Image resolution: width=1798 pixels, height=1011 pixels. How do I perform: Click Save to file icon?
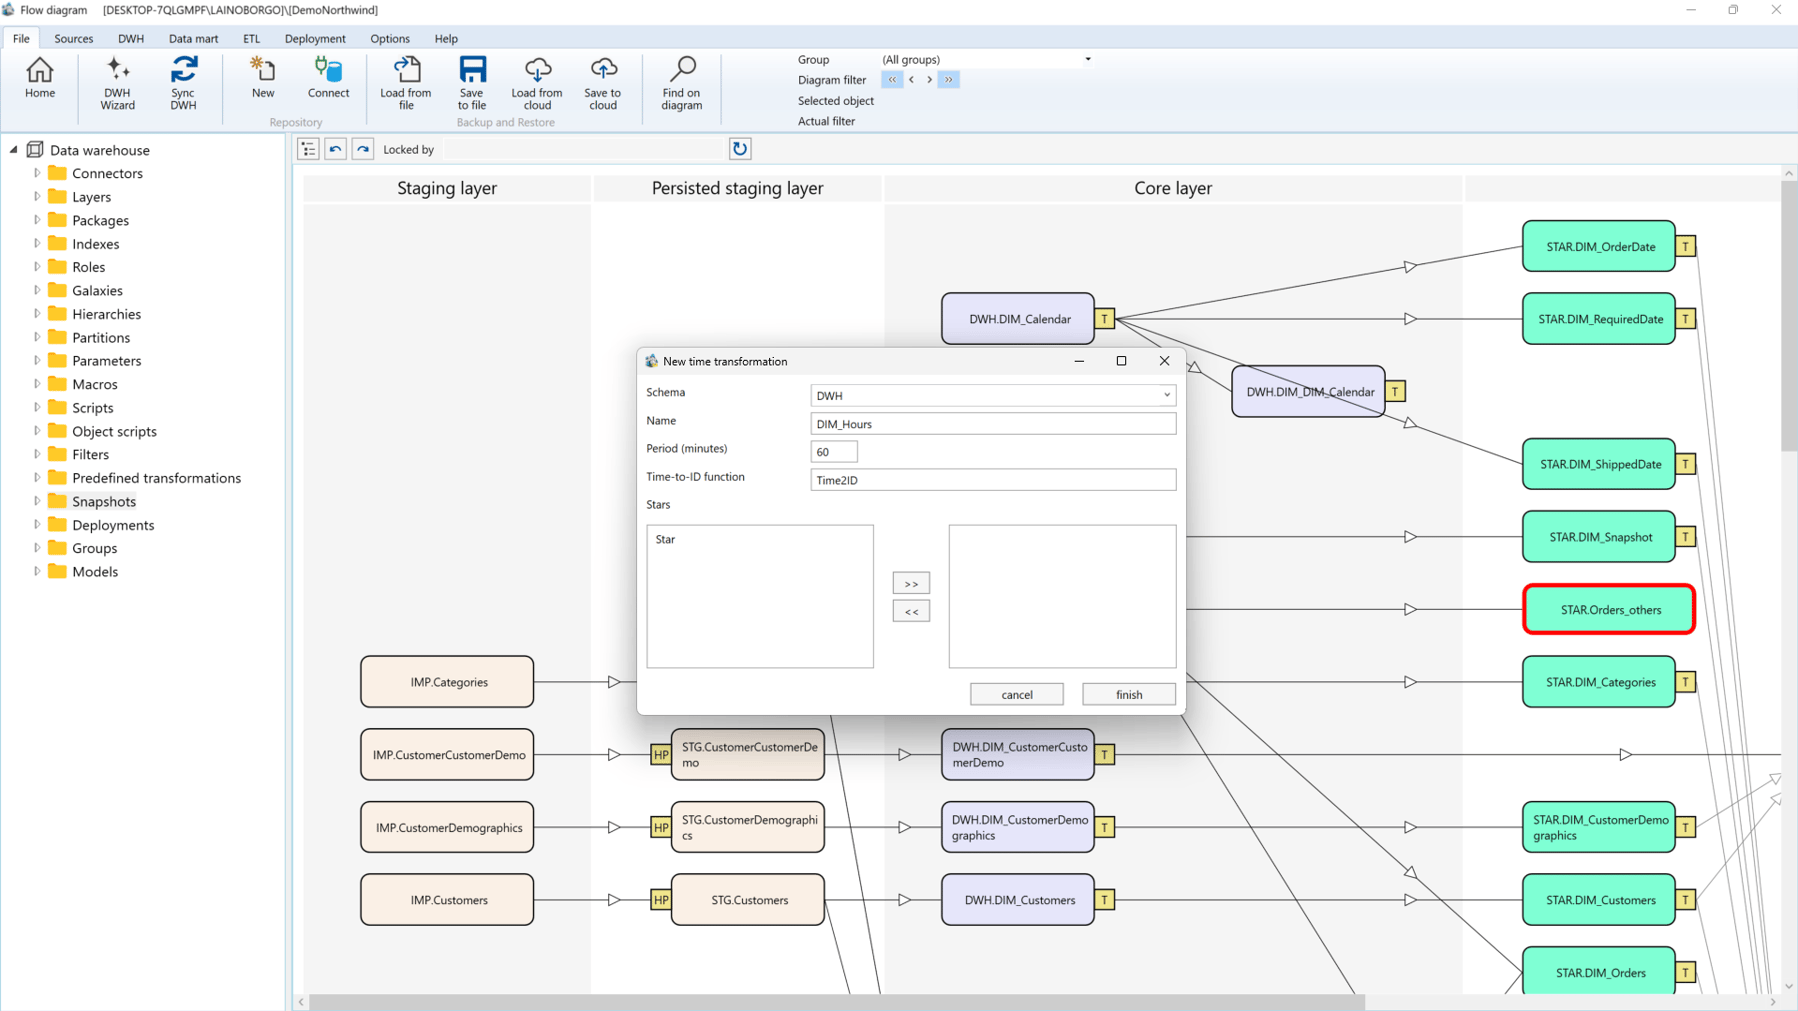pyautogui.click(x=472, y=83)
